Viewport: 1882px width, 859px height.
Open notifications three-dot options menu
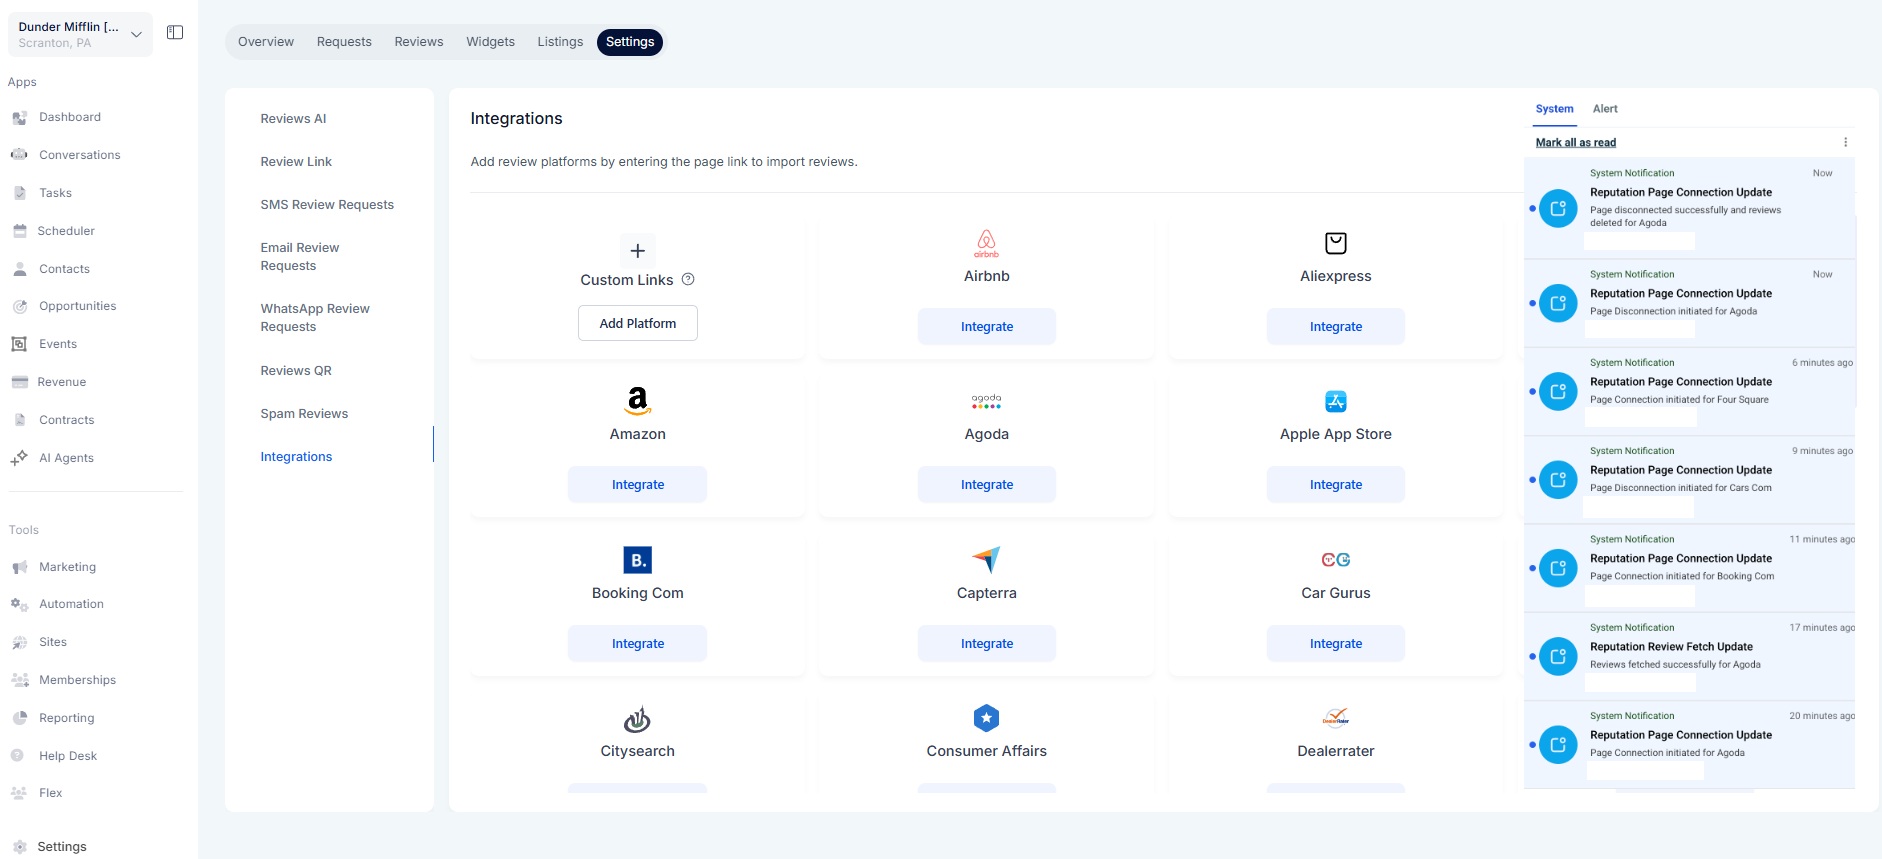click(1846, 142)
